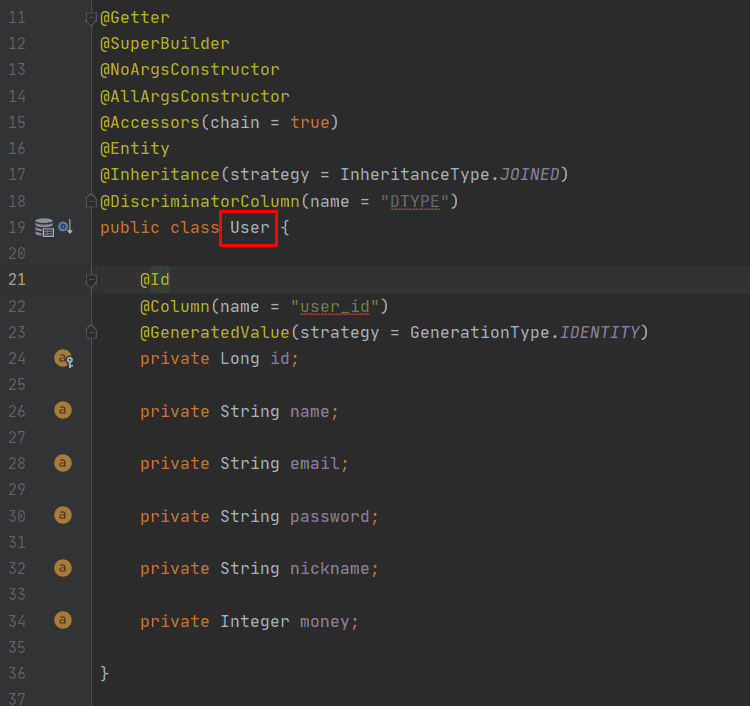This screenshot has height=706, width=750.
Task: Click the 'true' value in chain = true
Action: click(310, 122)
